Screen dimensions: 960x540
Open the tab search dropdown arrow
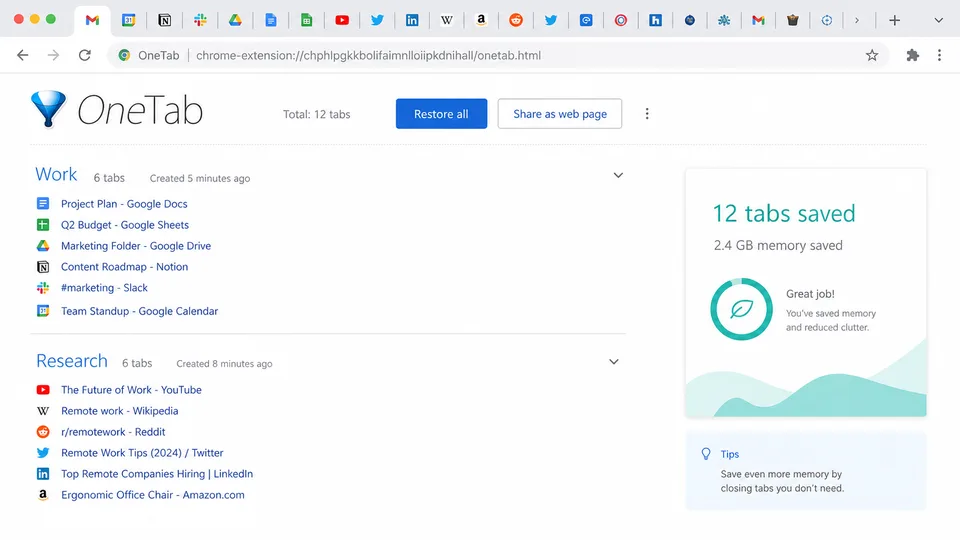(939, 20)
